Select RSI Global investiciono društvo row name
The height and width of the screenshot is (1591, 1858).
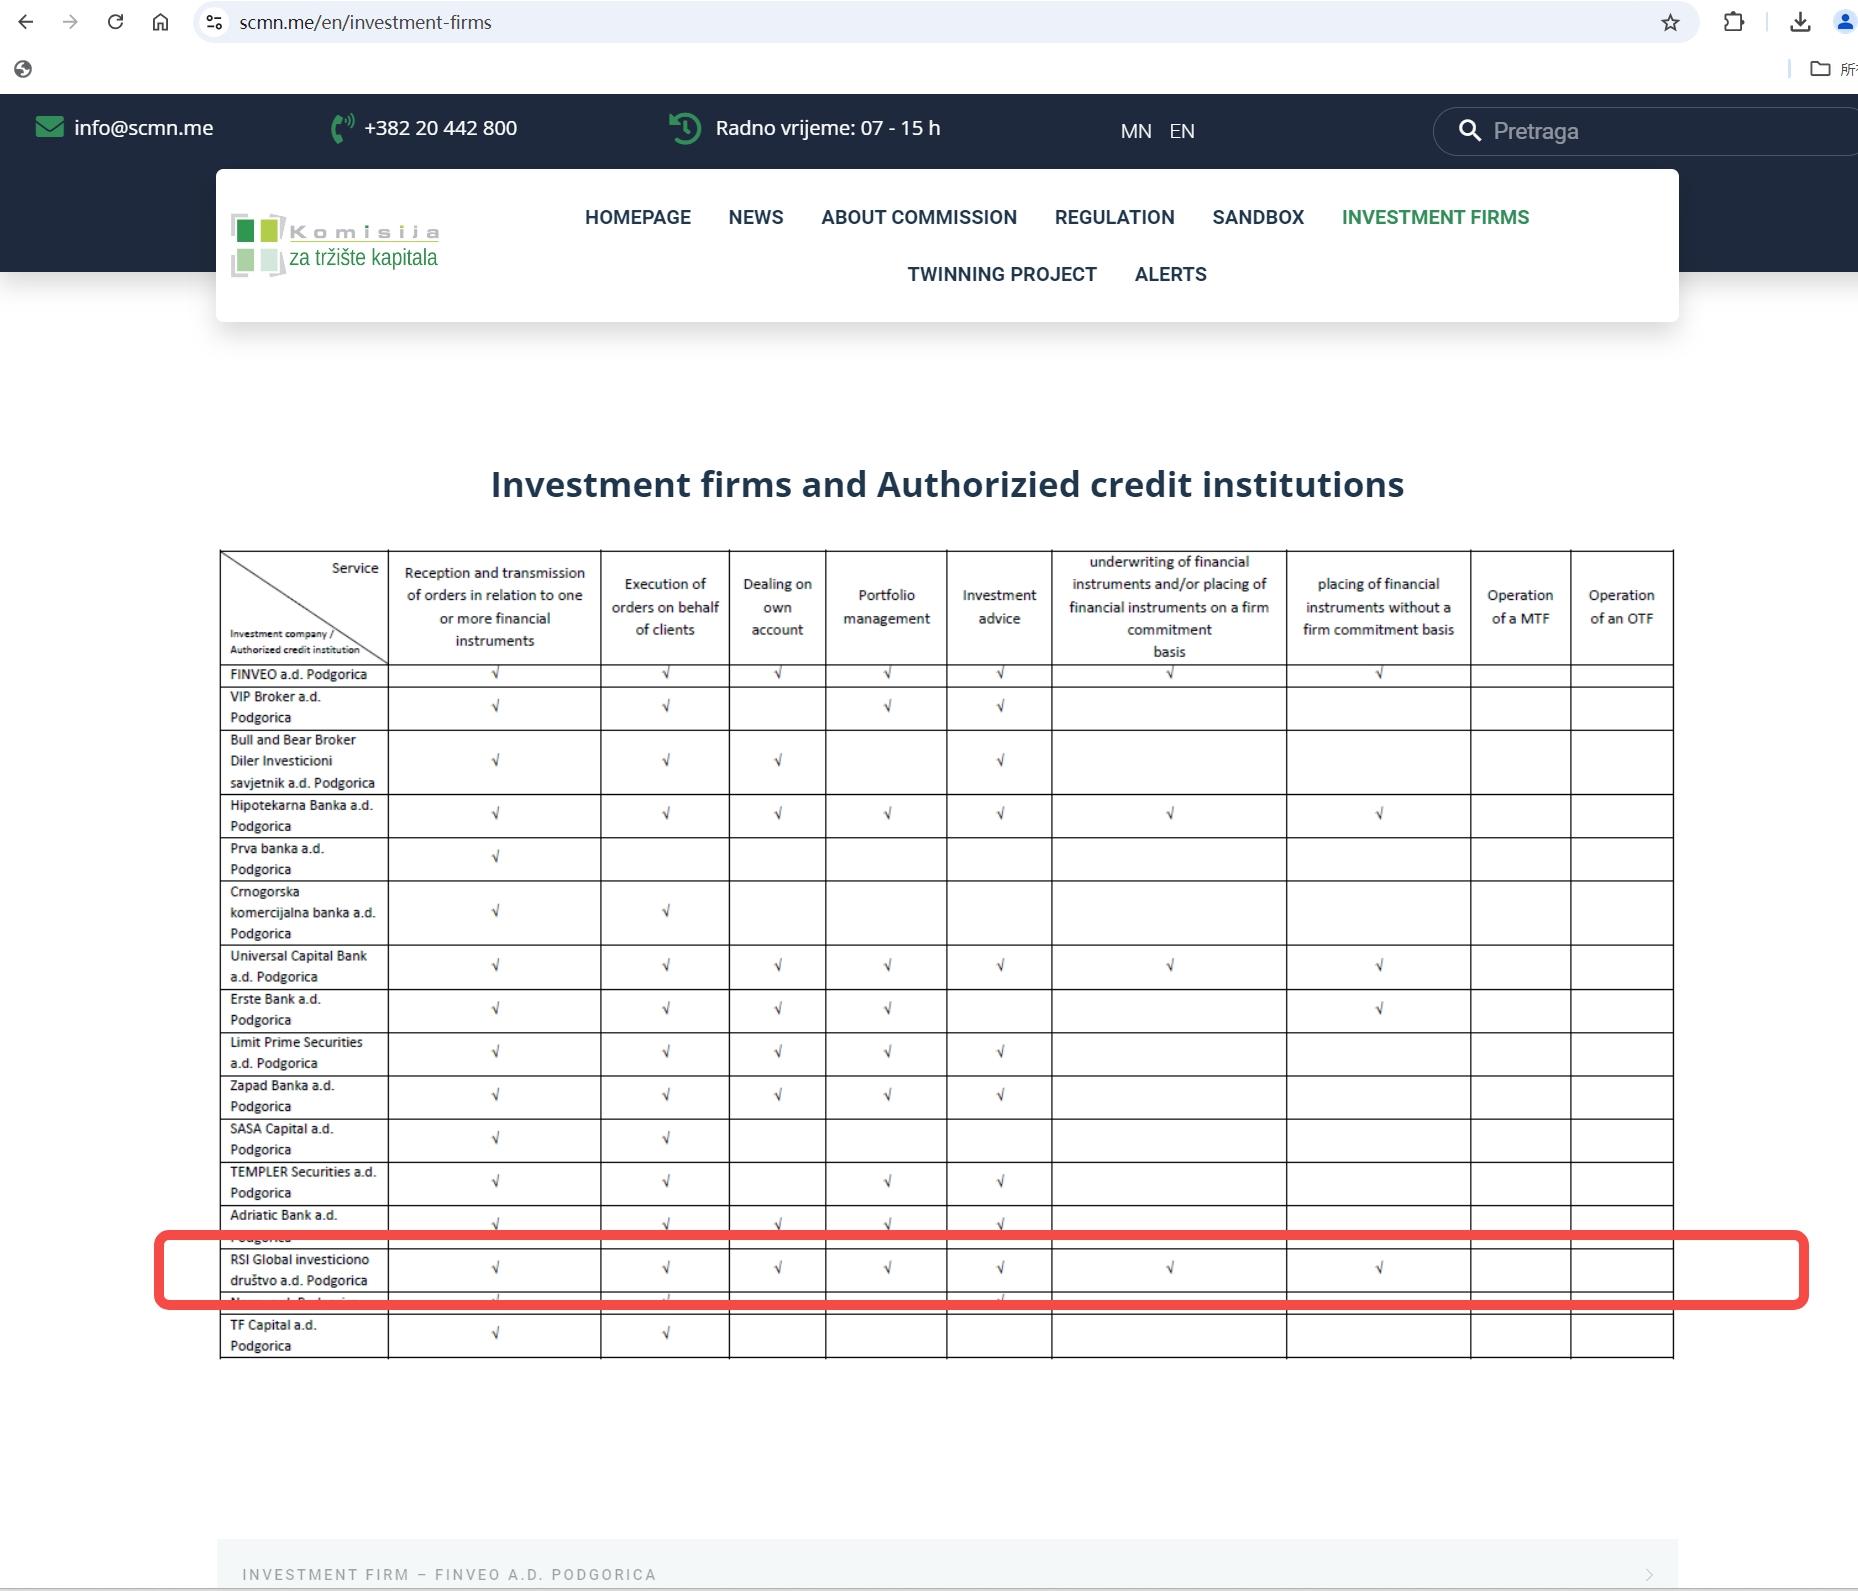299,1270
